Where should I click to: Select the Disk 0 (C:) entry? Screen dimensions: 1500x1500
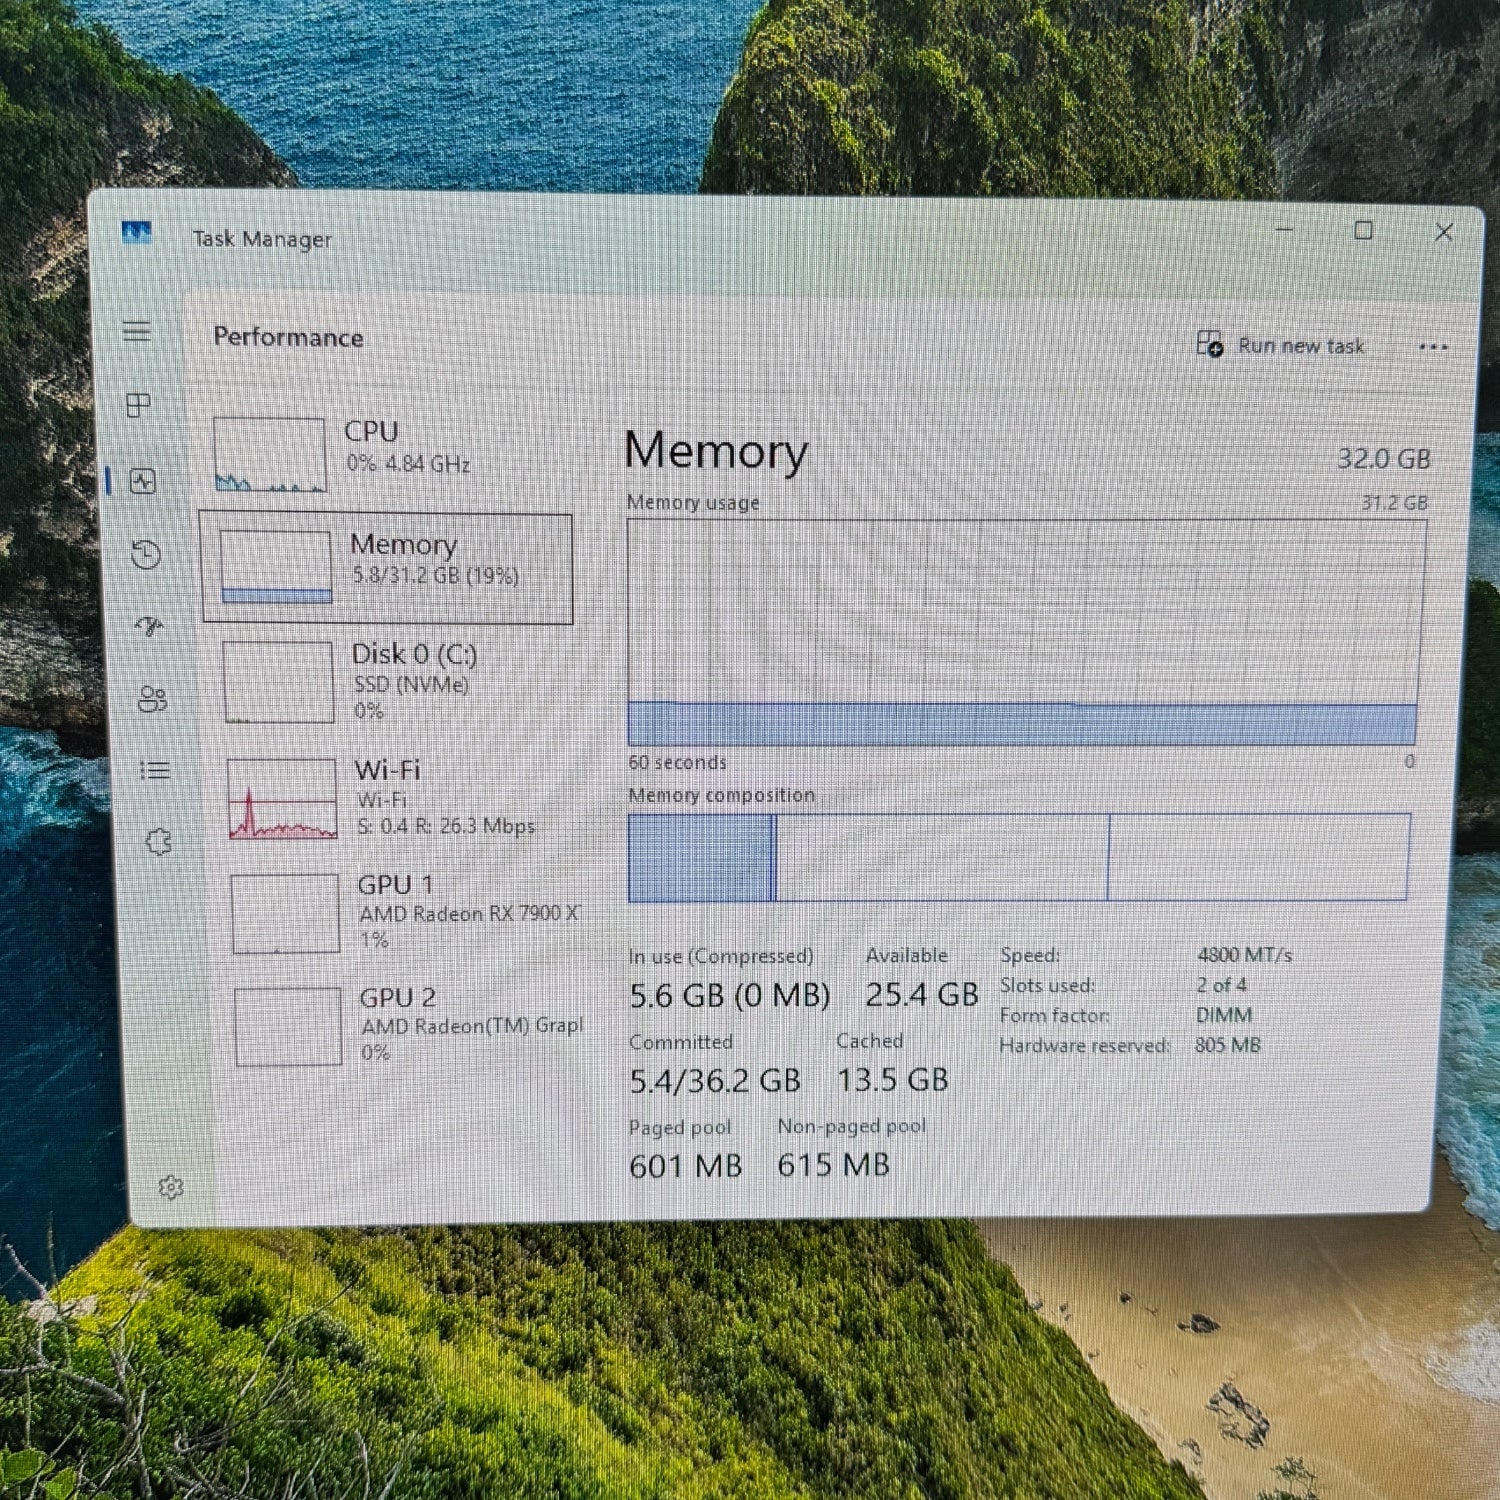point(392,682)
